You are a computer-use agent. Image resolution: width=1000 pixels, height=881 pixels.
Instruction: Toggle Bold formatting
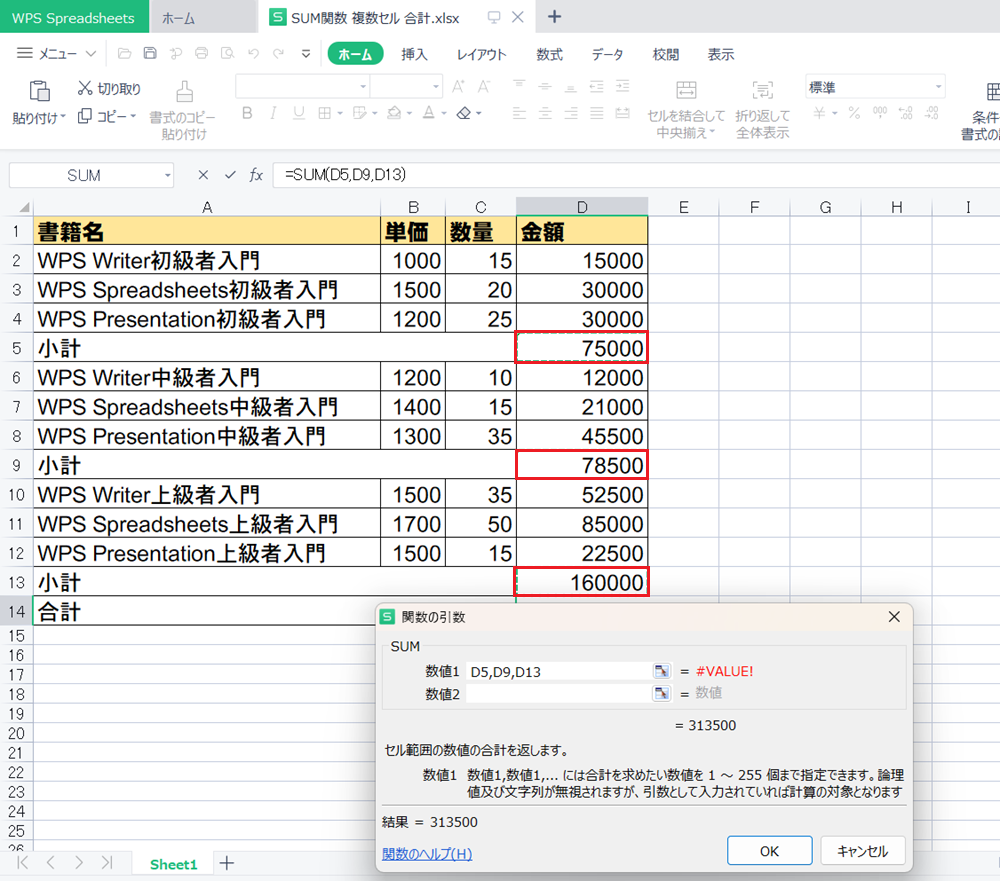tap(247, 113)
